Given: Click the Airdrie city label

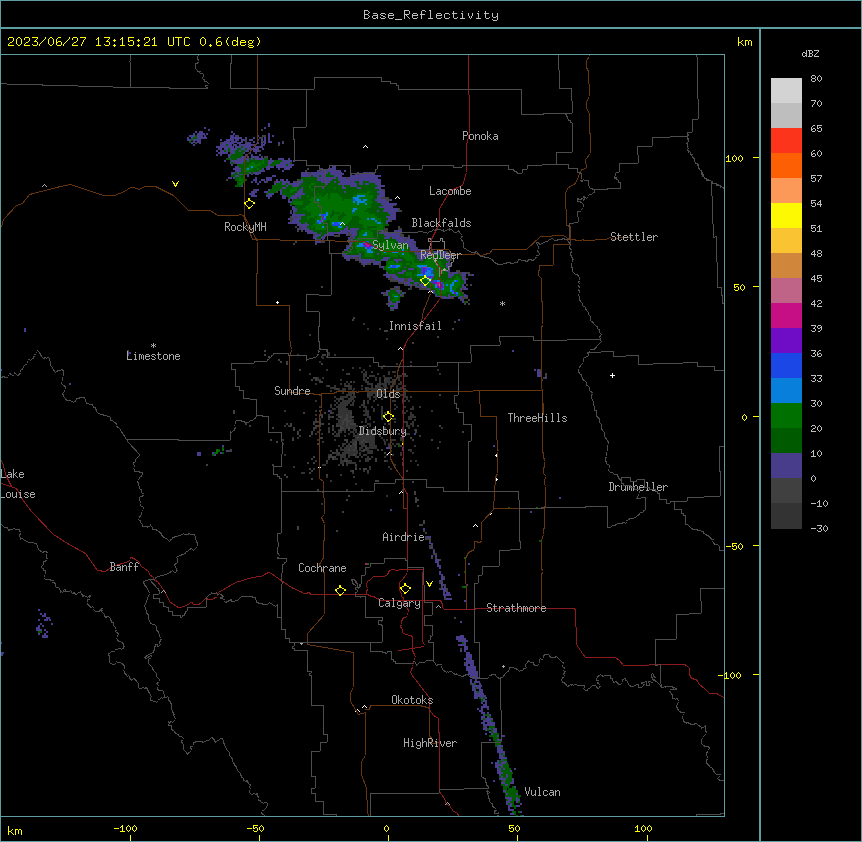Looking at the screenshot, I should click(x=404, y=537).
